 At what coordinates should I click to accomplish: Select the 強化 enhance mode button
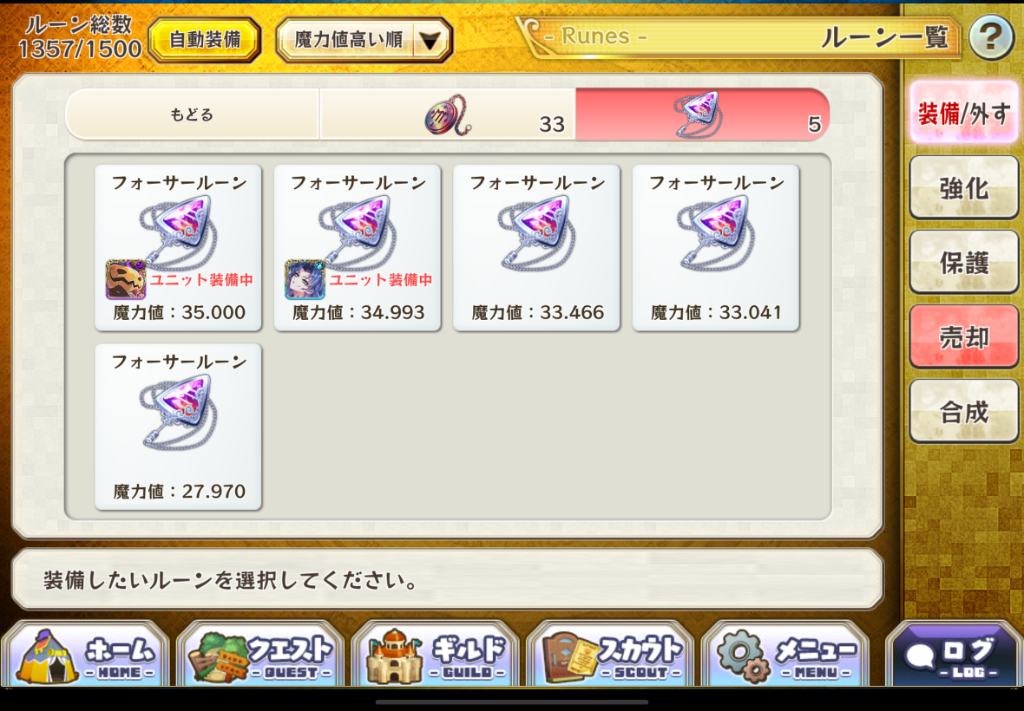964,188
